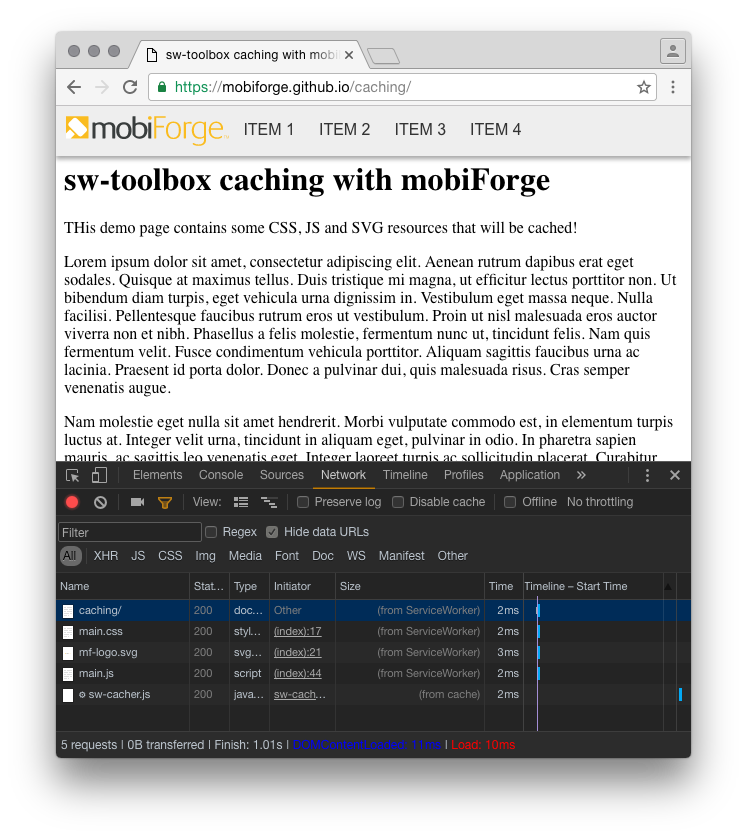Open the No throttling dropdown
Screen dimensions: 747x838
pos(600,502)
